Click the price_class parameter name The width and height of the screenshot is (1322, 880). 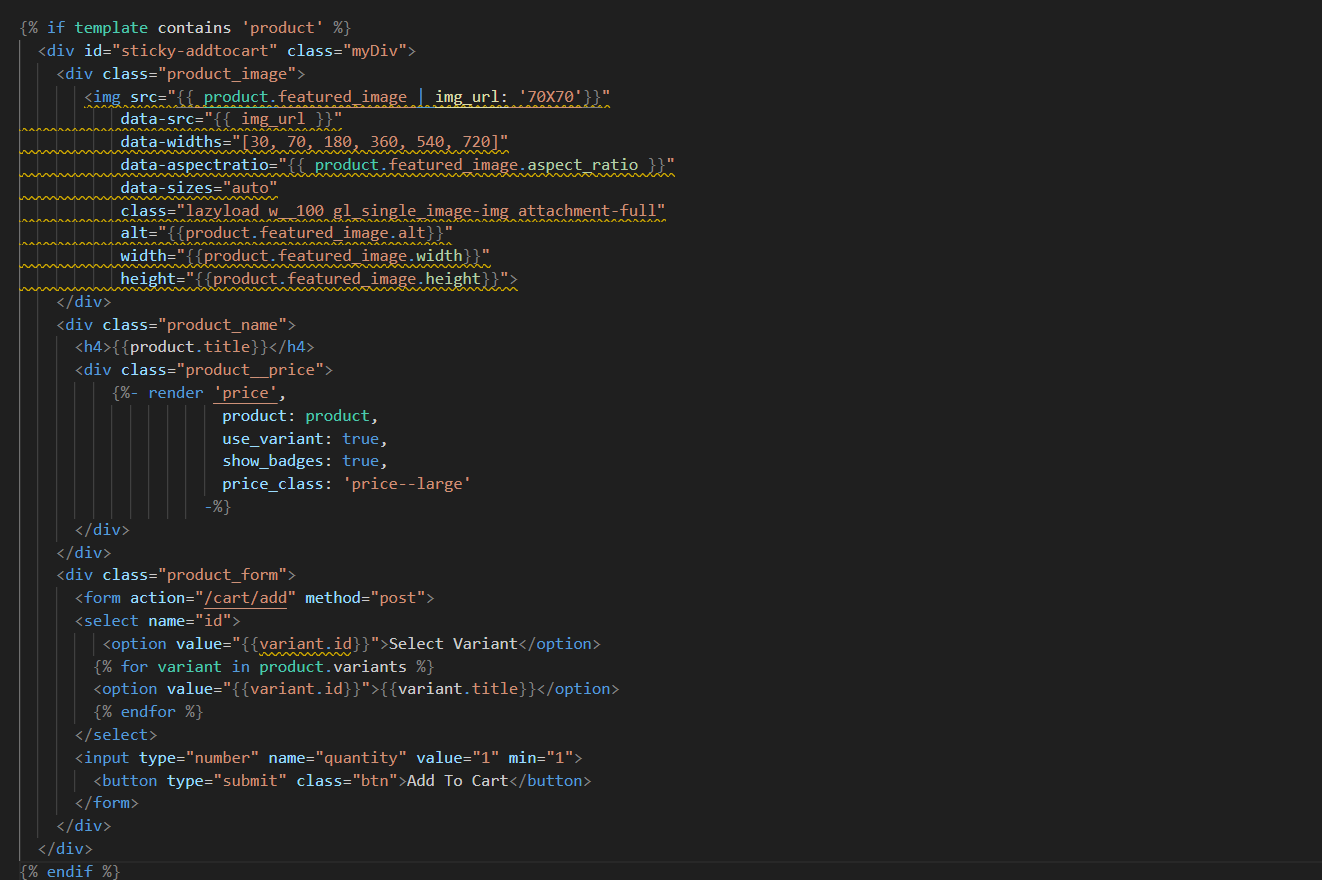(272, 484)
